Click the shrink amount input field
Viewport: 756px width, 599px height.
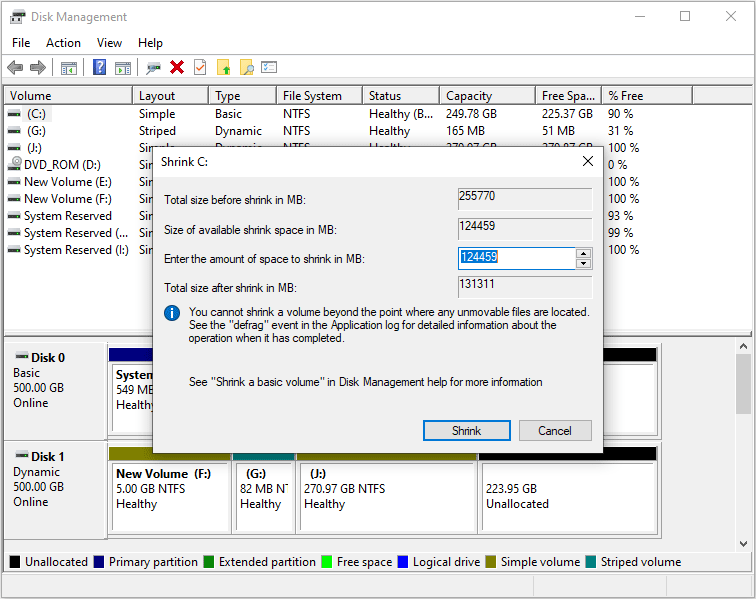click(516, 259)
